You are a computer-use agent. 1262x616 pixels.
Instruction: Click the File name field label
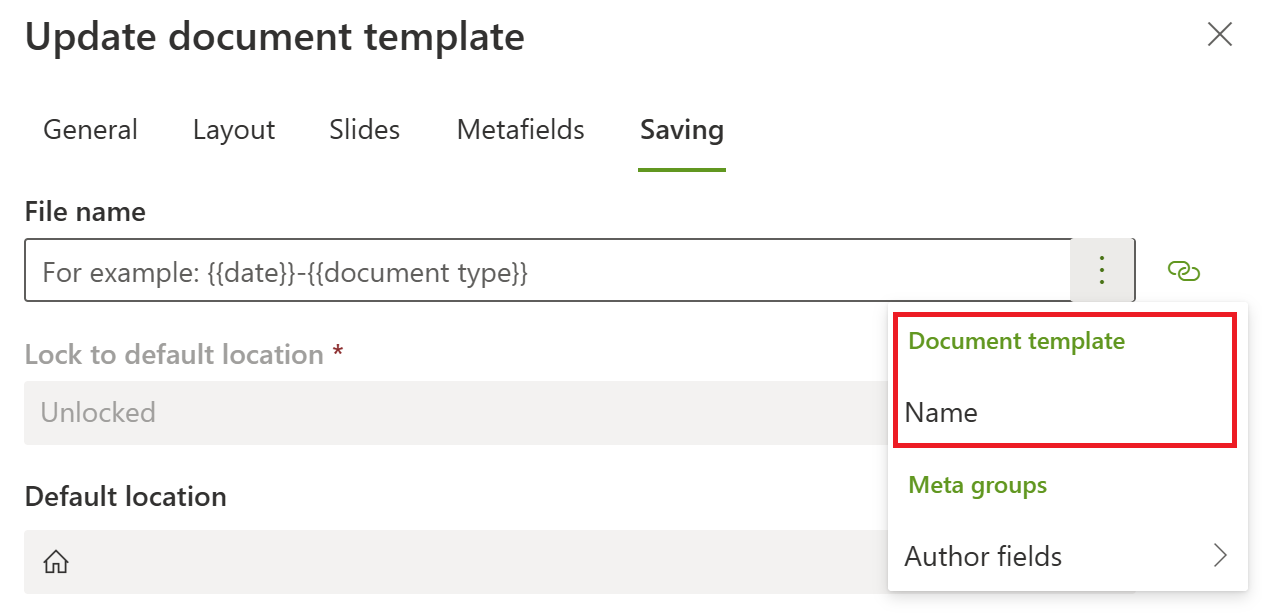click(x=85, y=212)
